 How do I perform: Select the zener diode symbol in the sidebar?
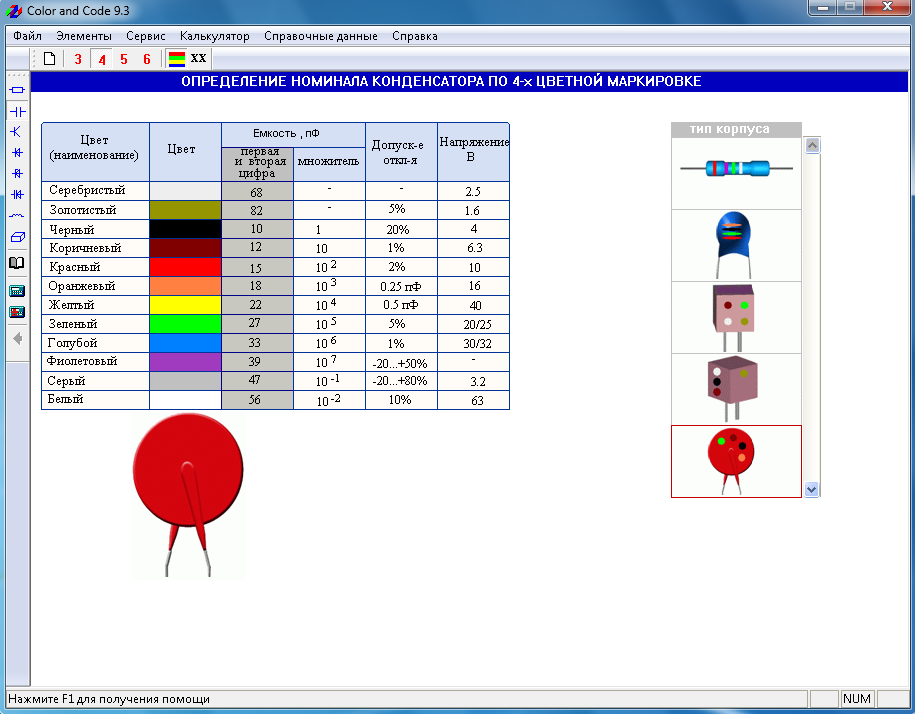pos(18,173)
